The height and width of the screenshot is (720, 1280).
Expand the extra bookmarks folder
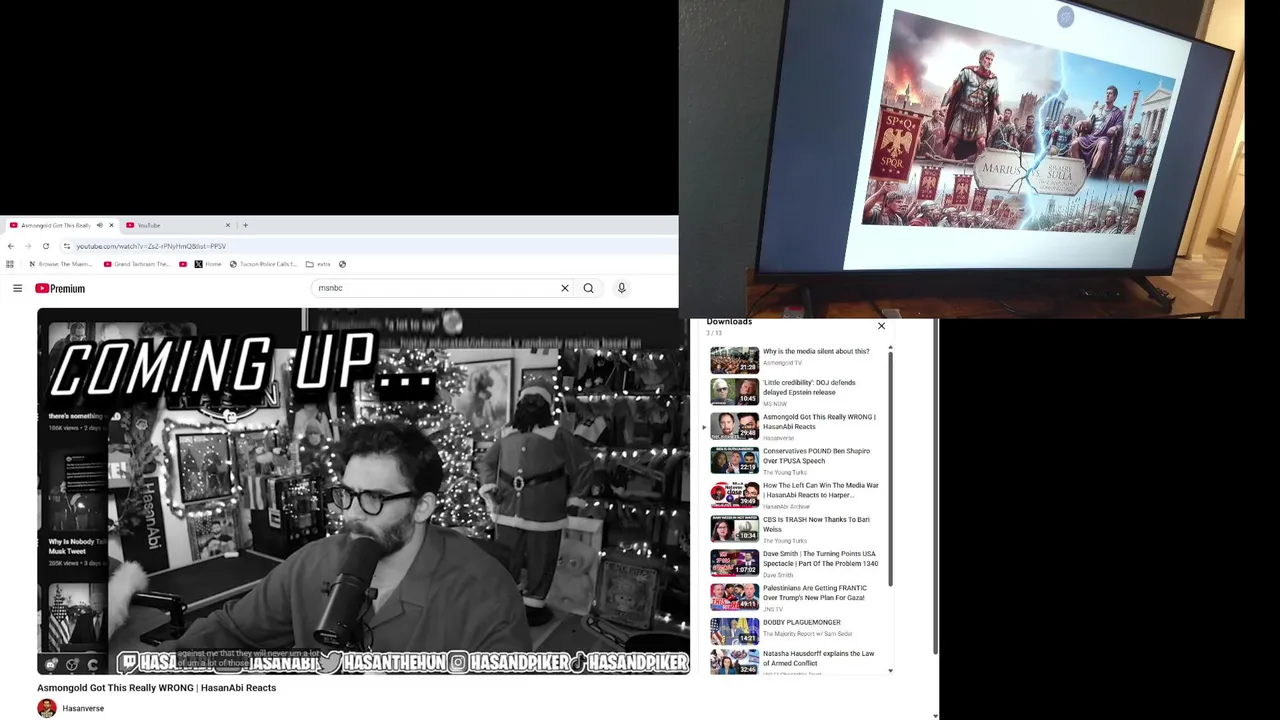[318, 264]
